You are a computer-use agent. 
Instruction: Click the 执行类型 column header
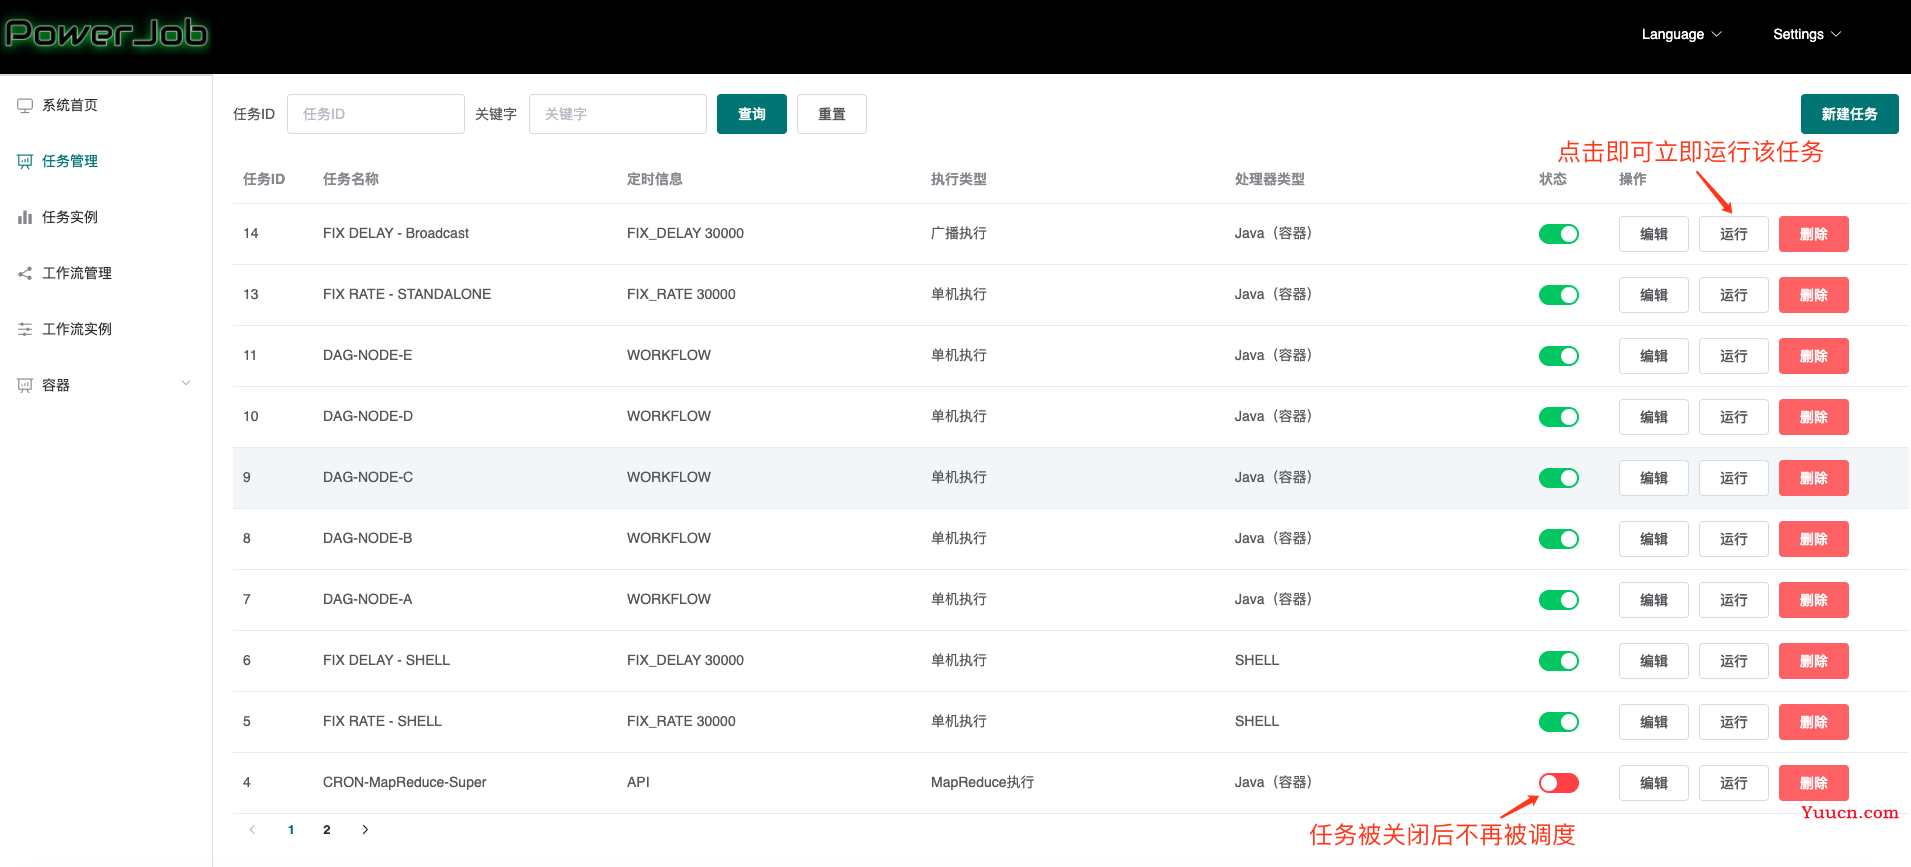pyautogui.click(x=959, y=179)
